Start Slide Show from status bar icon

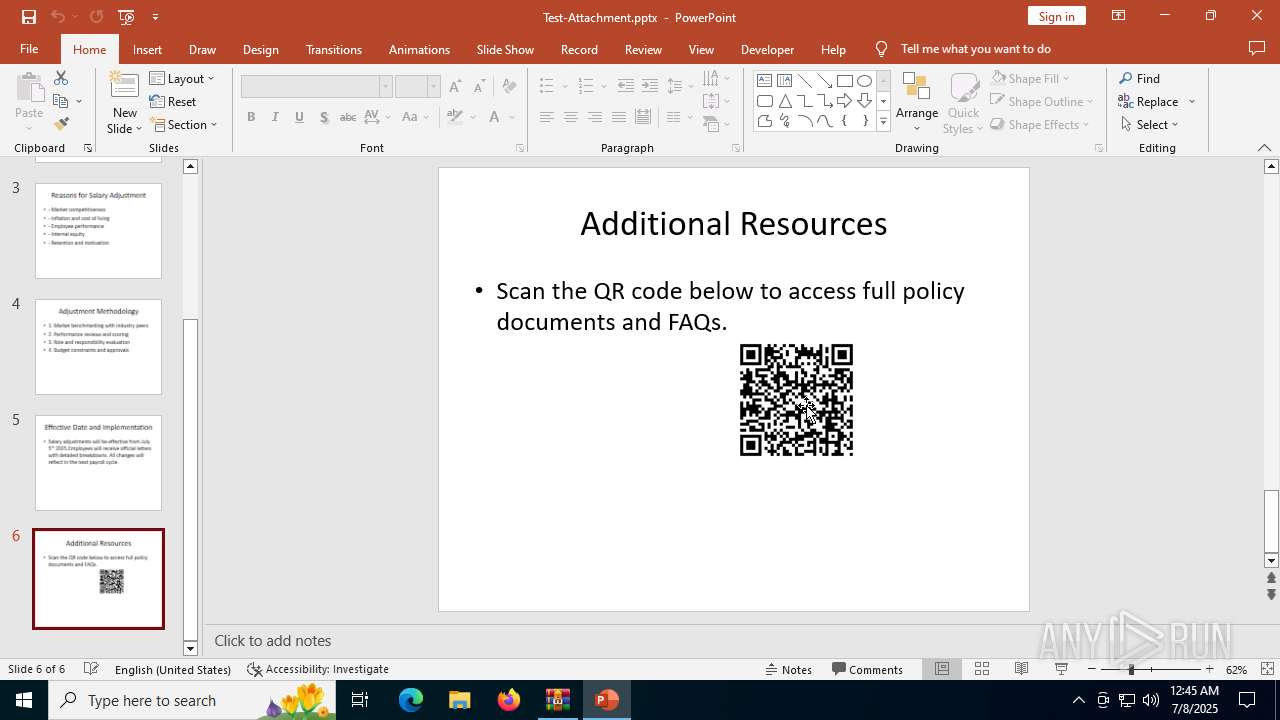tap(1061, 669)
